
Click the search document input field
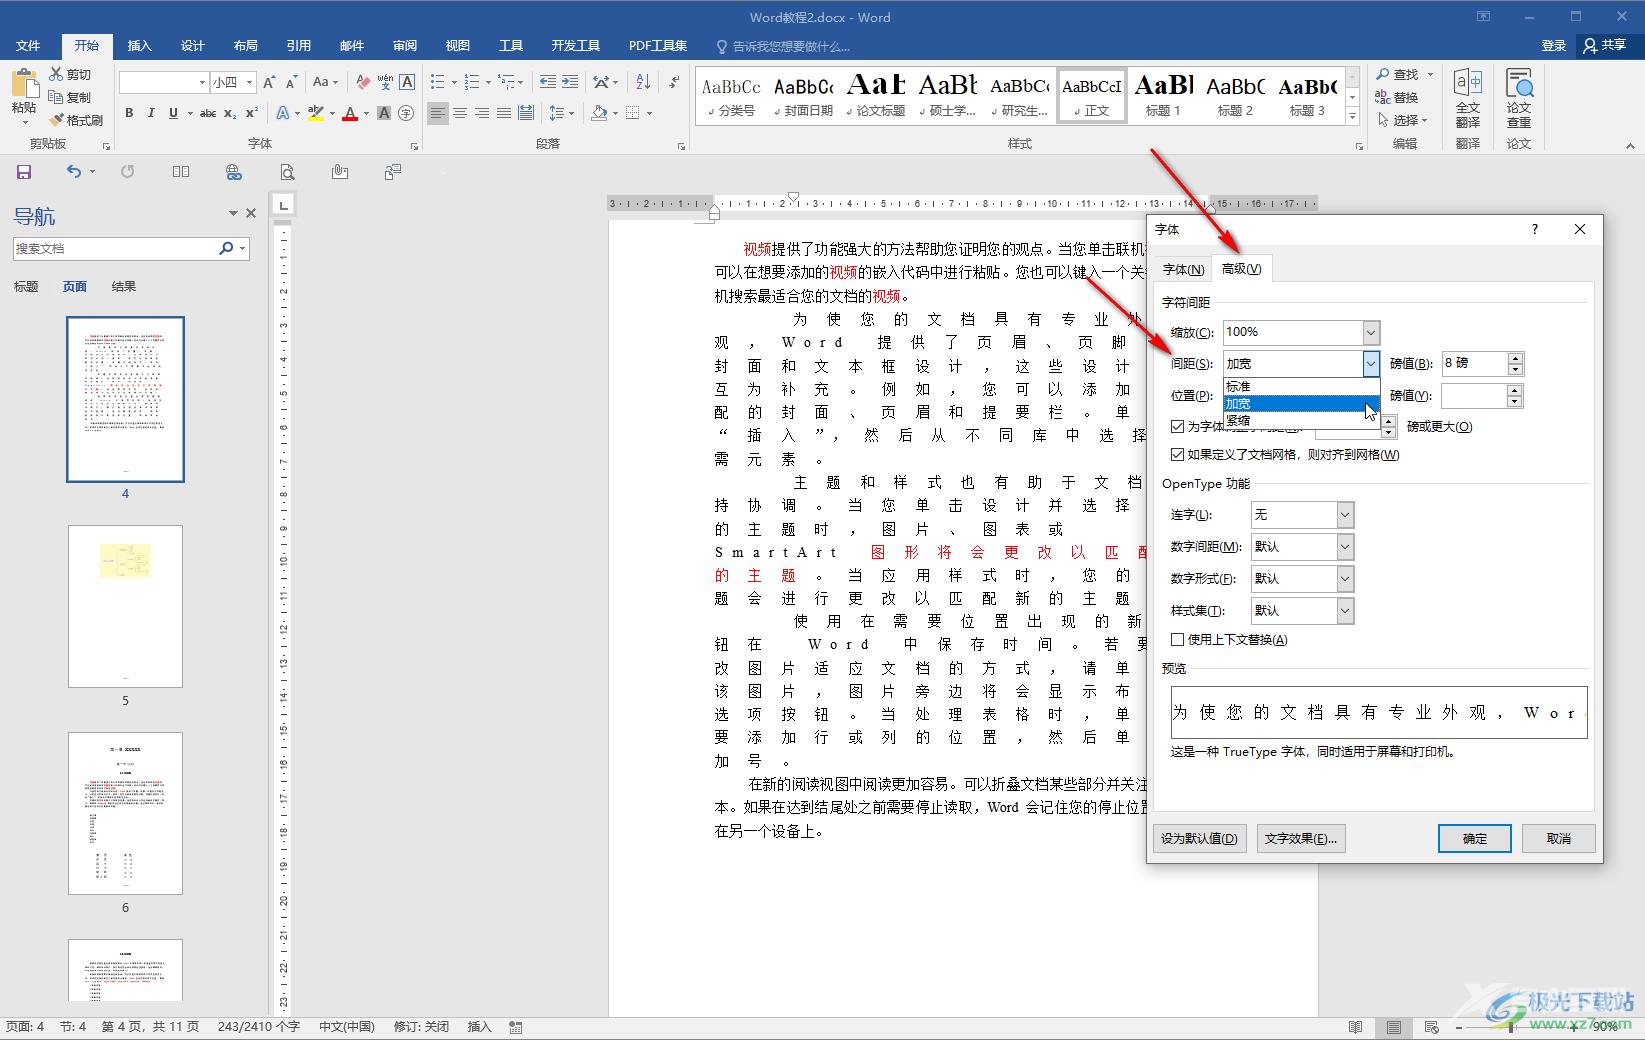115,249
